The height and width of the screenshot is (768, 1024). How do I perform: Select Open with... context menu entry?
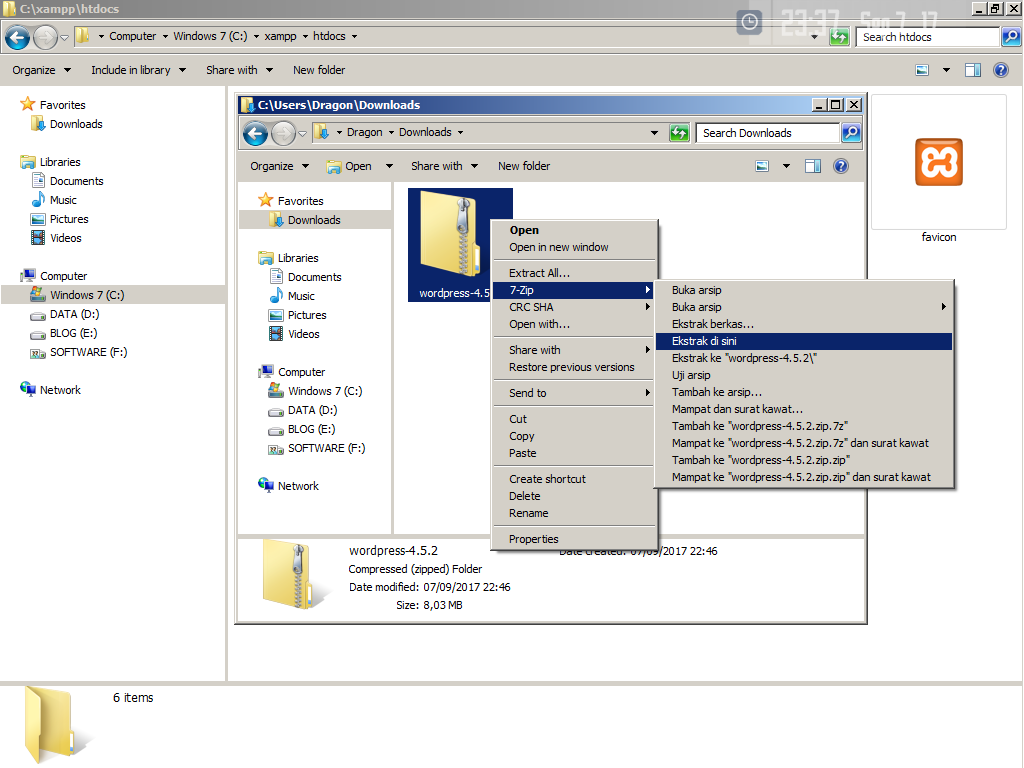point(574,324)
